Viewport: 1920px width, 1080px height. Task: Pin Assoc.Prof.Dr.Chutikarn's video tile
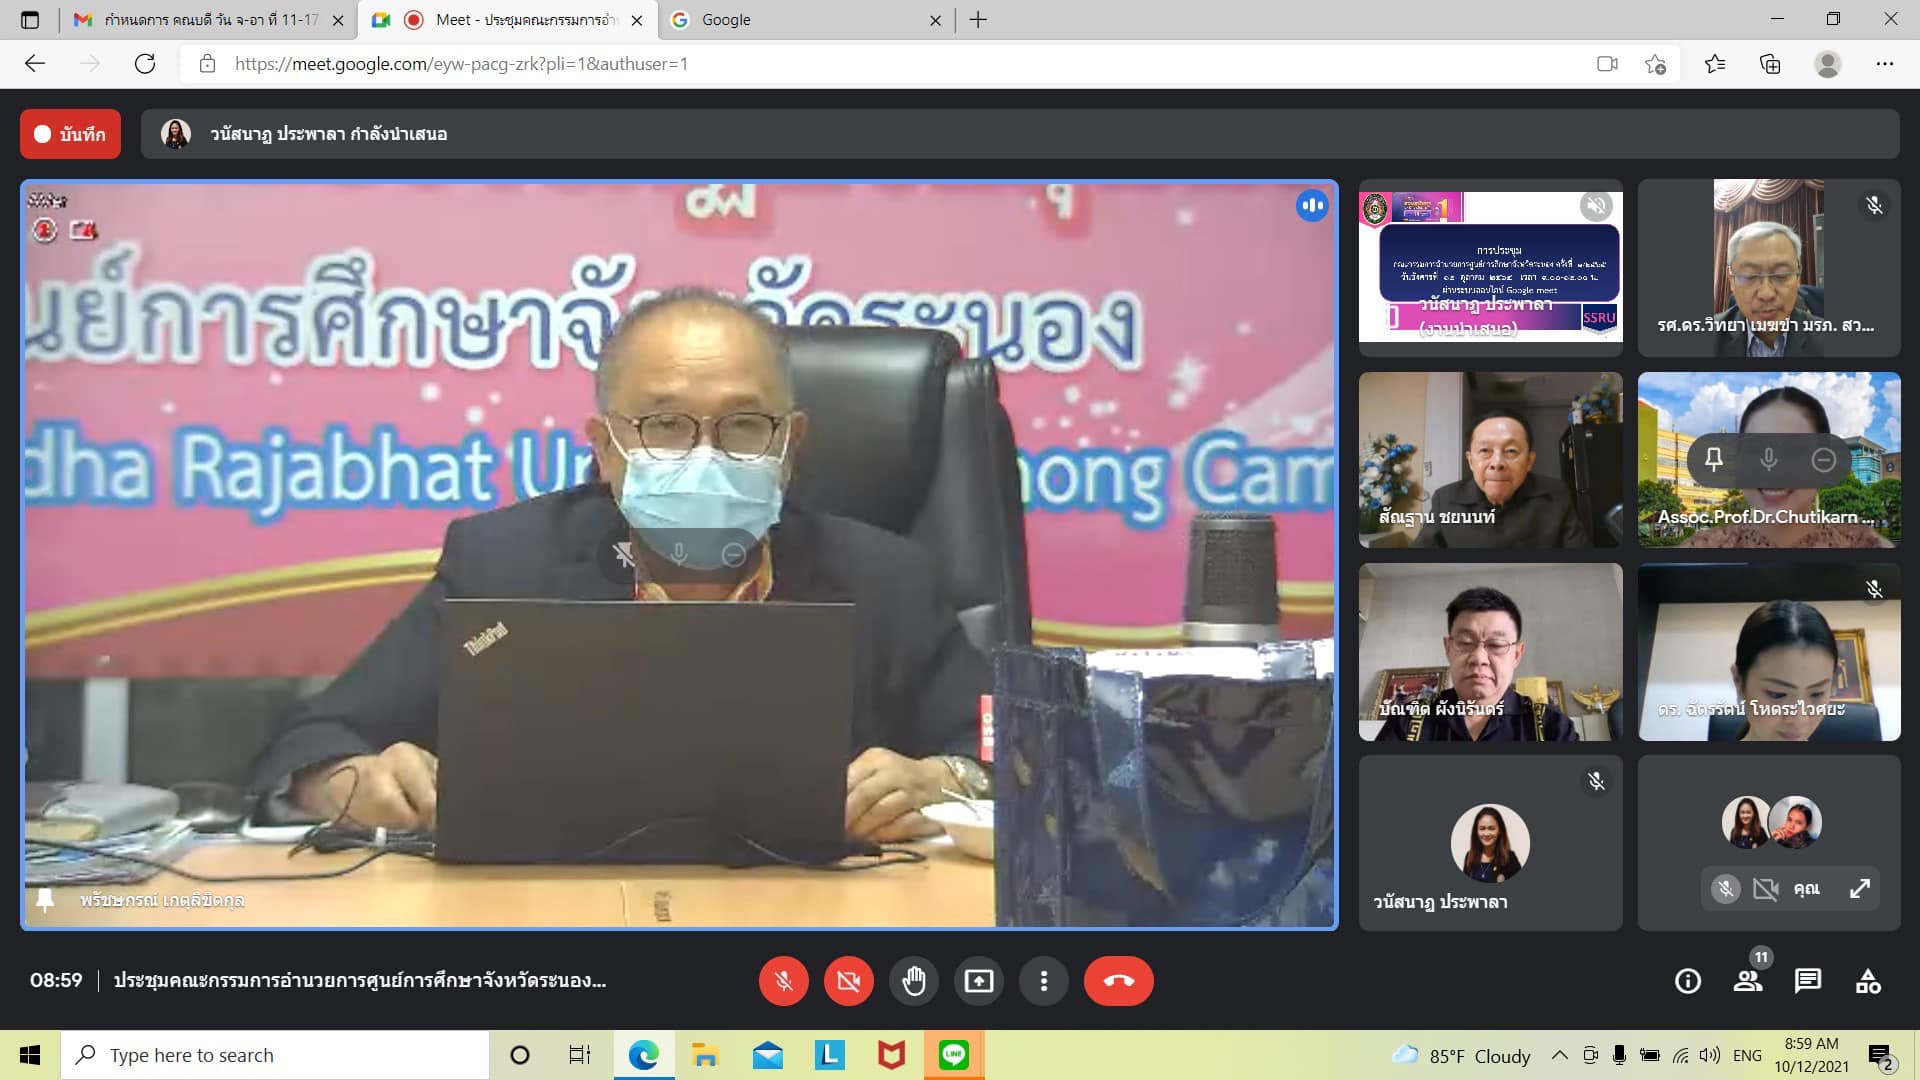(x=1713, y=460)
